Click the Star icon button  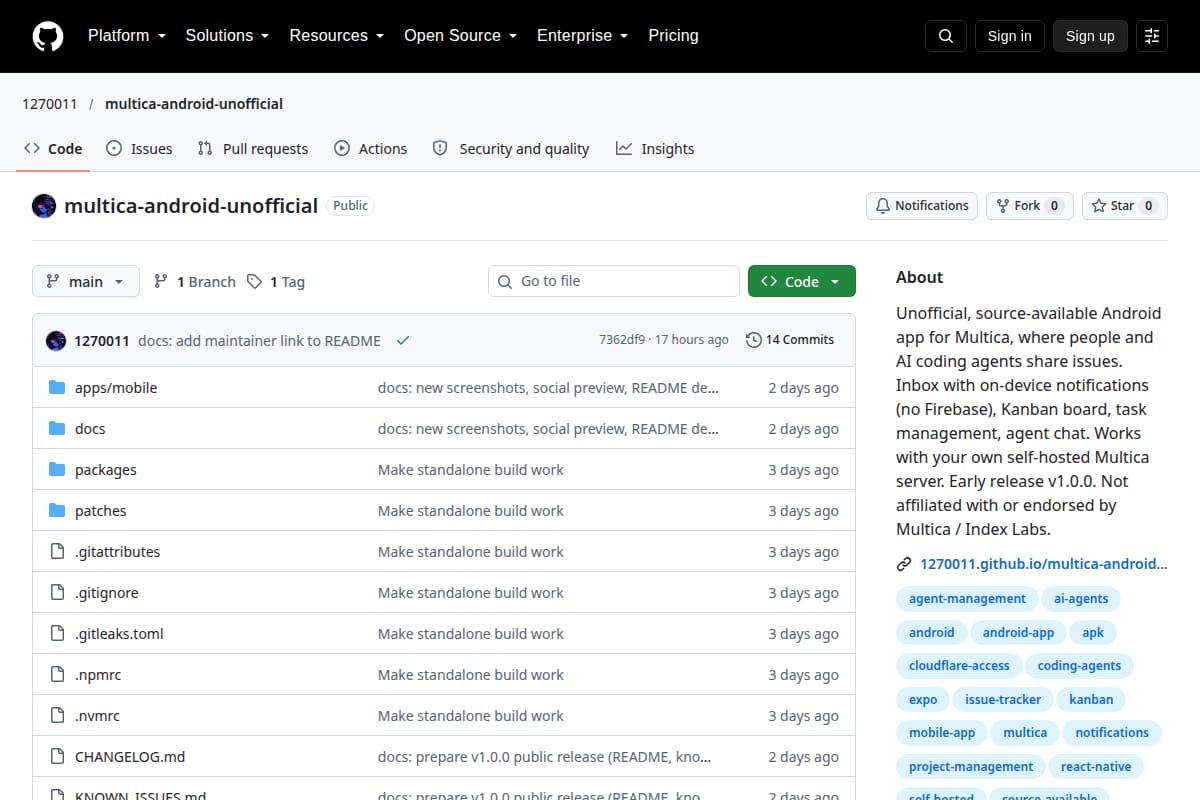[1125, 206]
